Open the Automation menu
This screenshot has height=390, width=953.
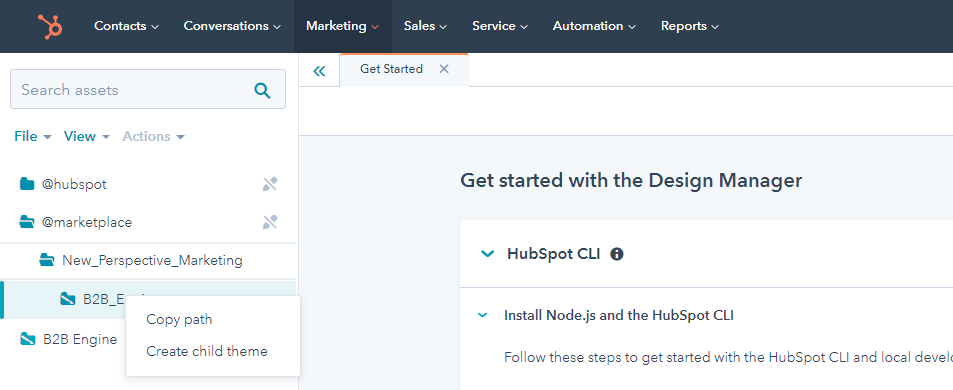click(x=594, y=26)
